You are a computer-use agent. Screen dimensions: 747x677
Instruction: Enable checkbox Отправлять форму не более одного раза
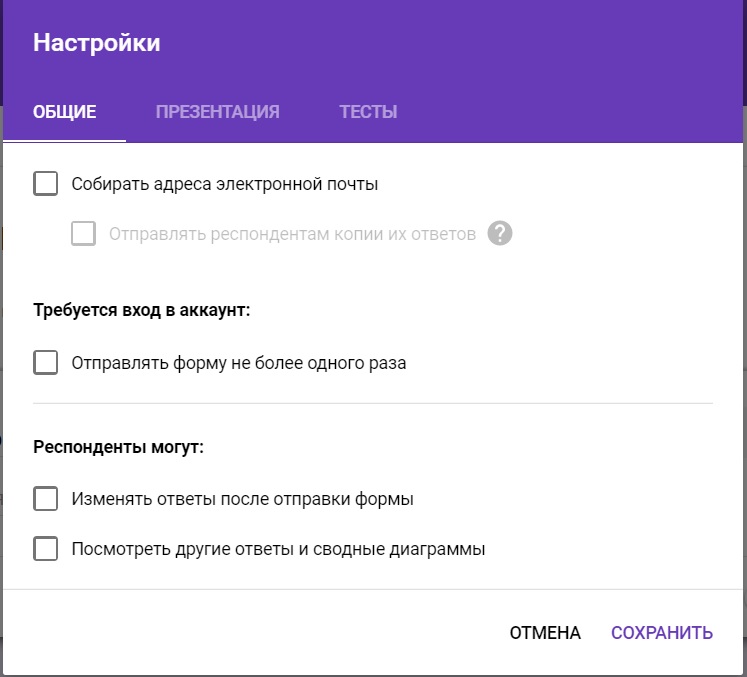click(x=46, y=362)
